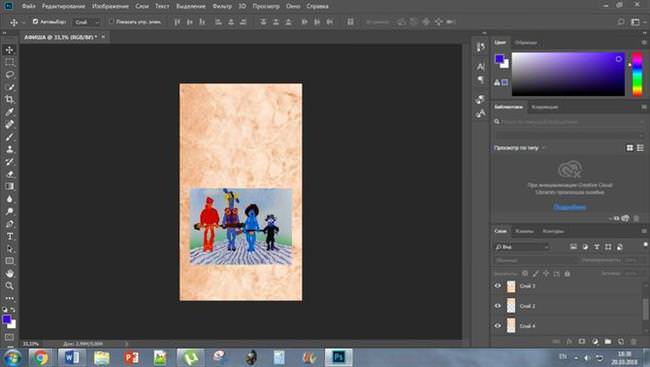
Task: Create a new layer via bottom icon
Action: 621,341
